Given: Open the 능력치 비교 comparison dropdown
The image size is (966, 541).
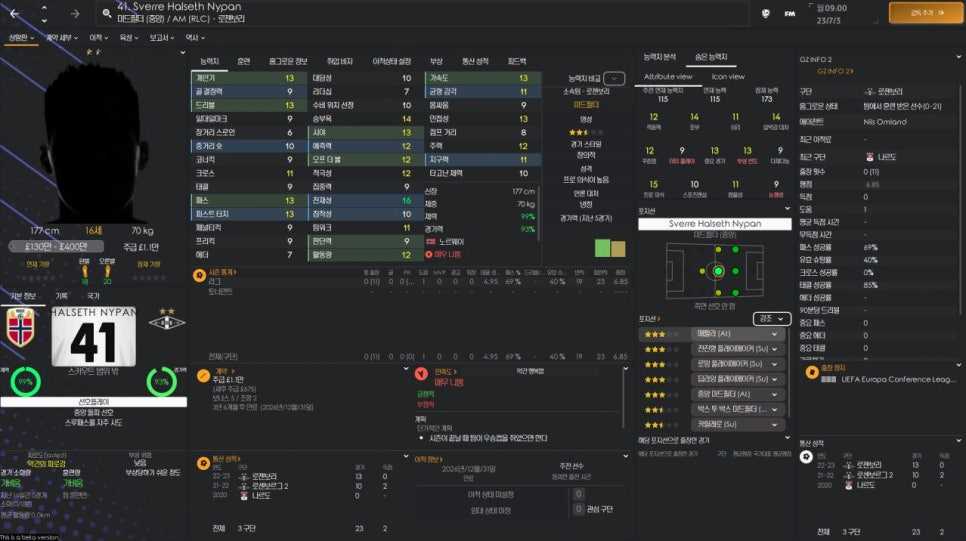Looking at the screenshot, I should pyautogui.click(x=613, y=78).
